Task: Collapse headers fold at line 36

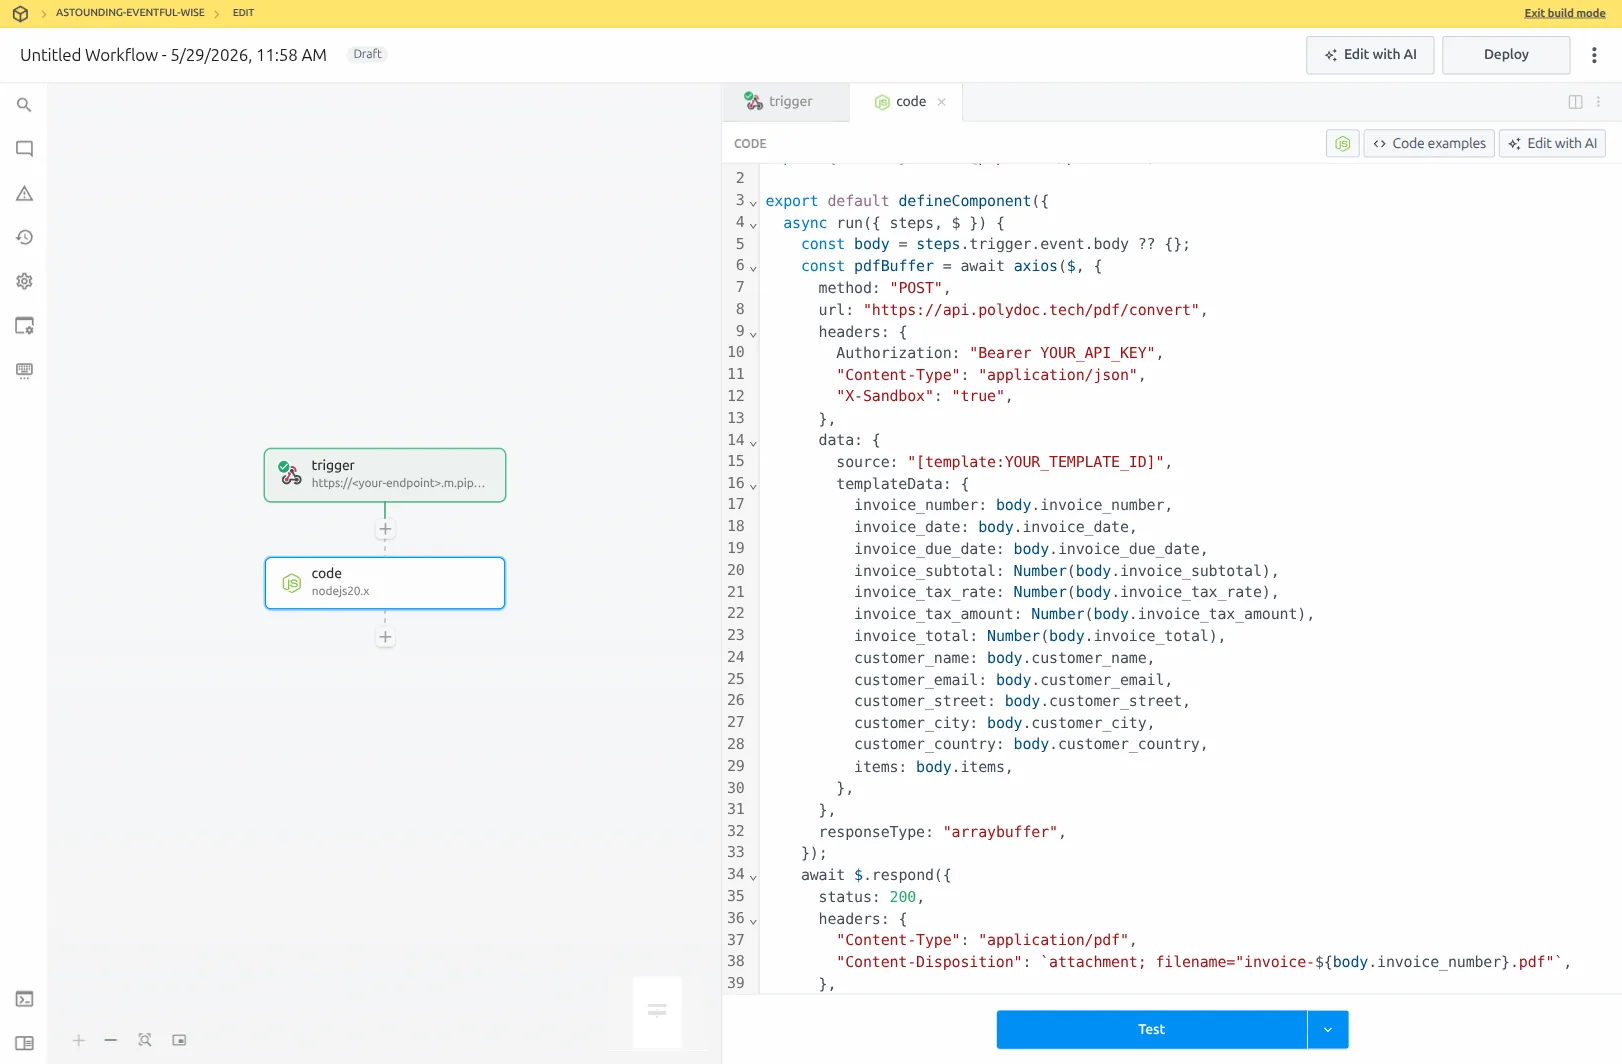Action: (753, 921)
